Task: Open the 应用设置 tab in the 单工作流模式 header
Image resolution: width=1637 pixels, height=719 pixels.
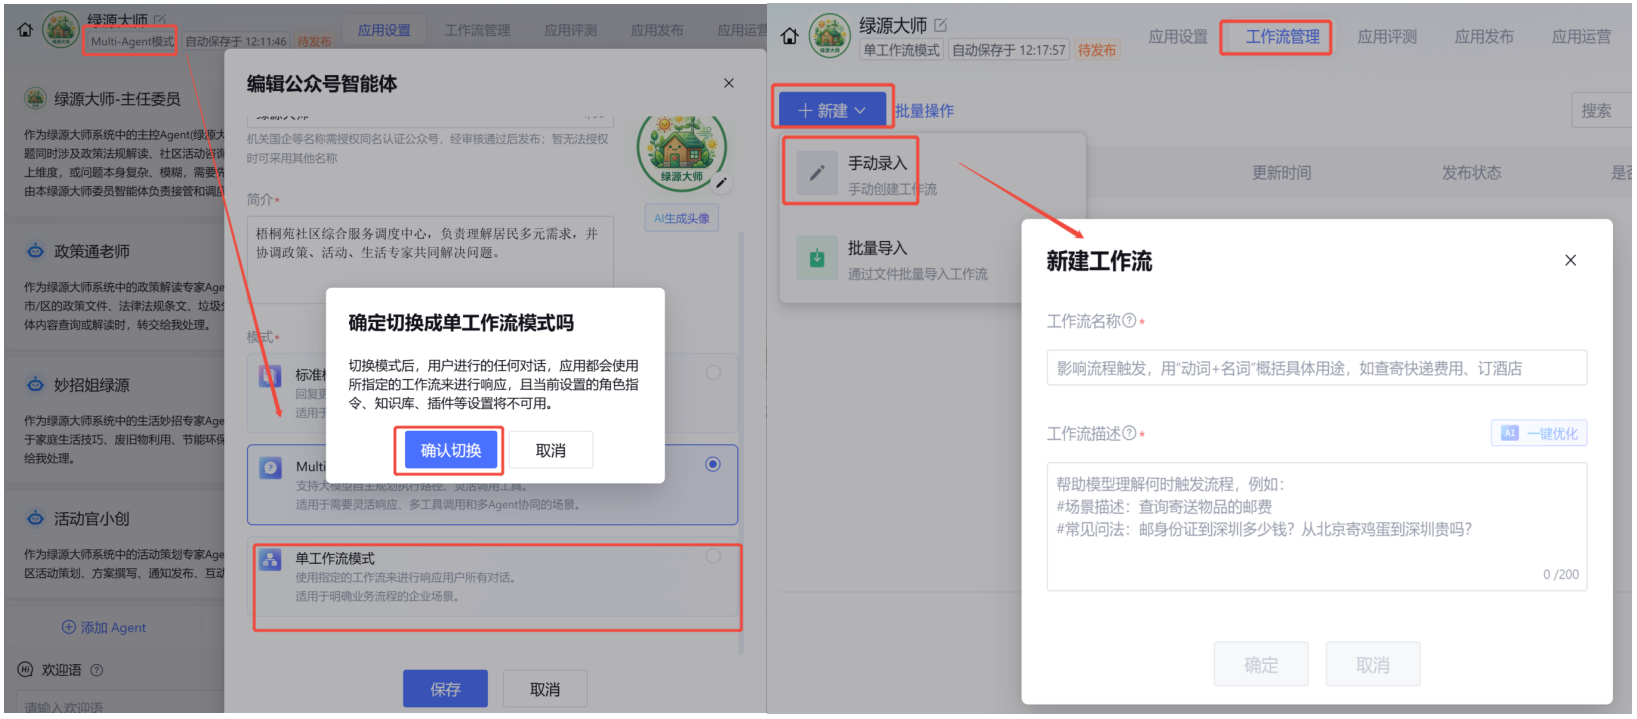Action: (x=1178, y=37)
